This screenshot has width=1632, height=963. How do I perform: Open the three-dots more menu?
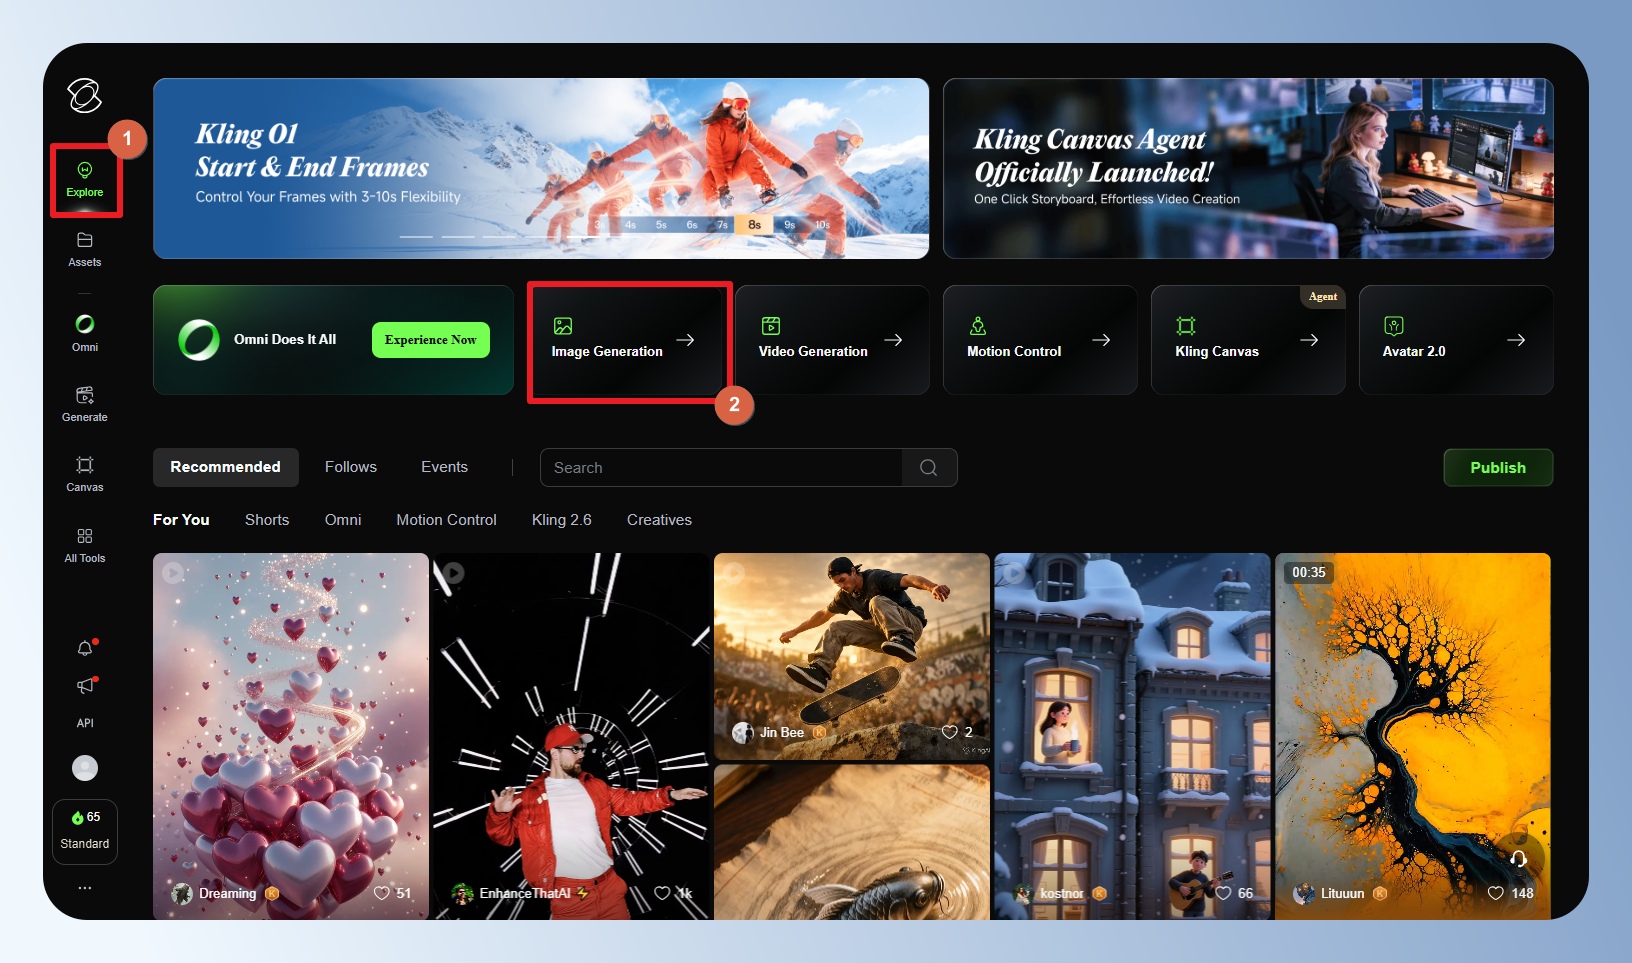click(x=85, y=888)
